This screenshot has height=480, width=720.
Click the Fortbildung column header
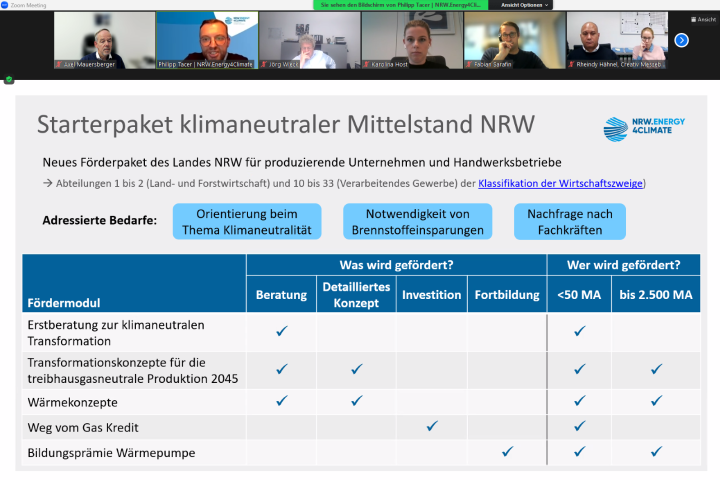[507, 295]
